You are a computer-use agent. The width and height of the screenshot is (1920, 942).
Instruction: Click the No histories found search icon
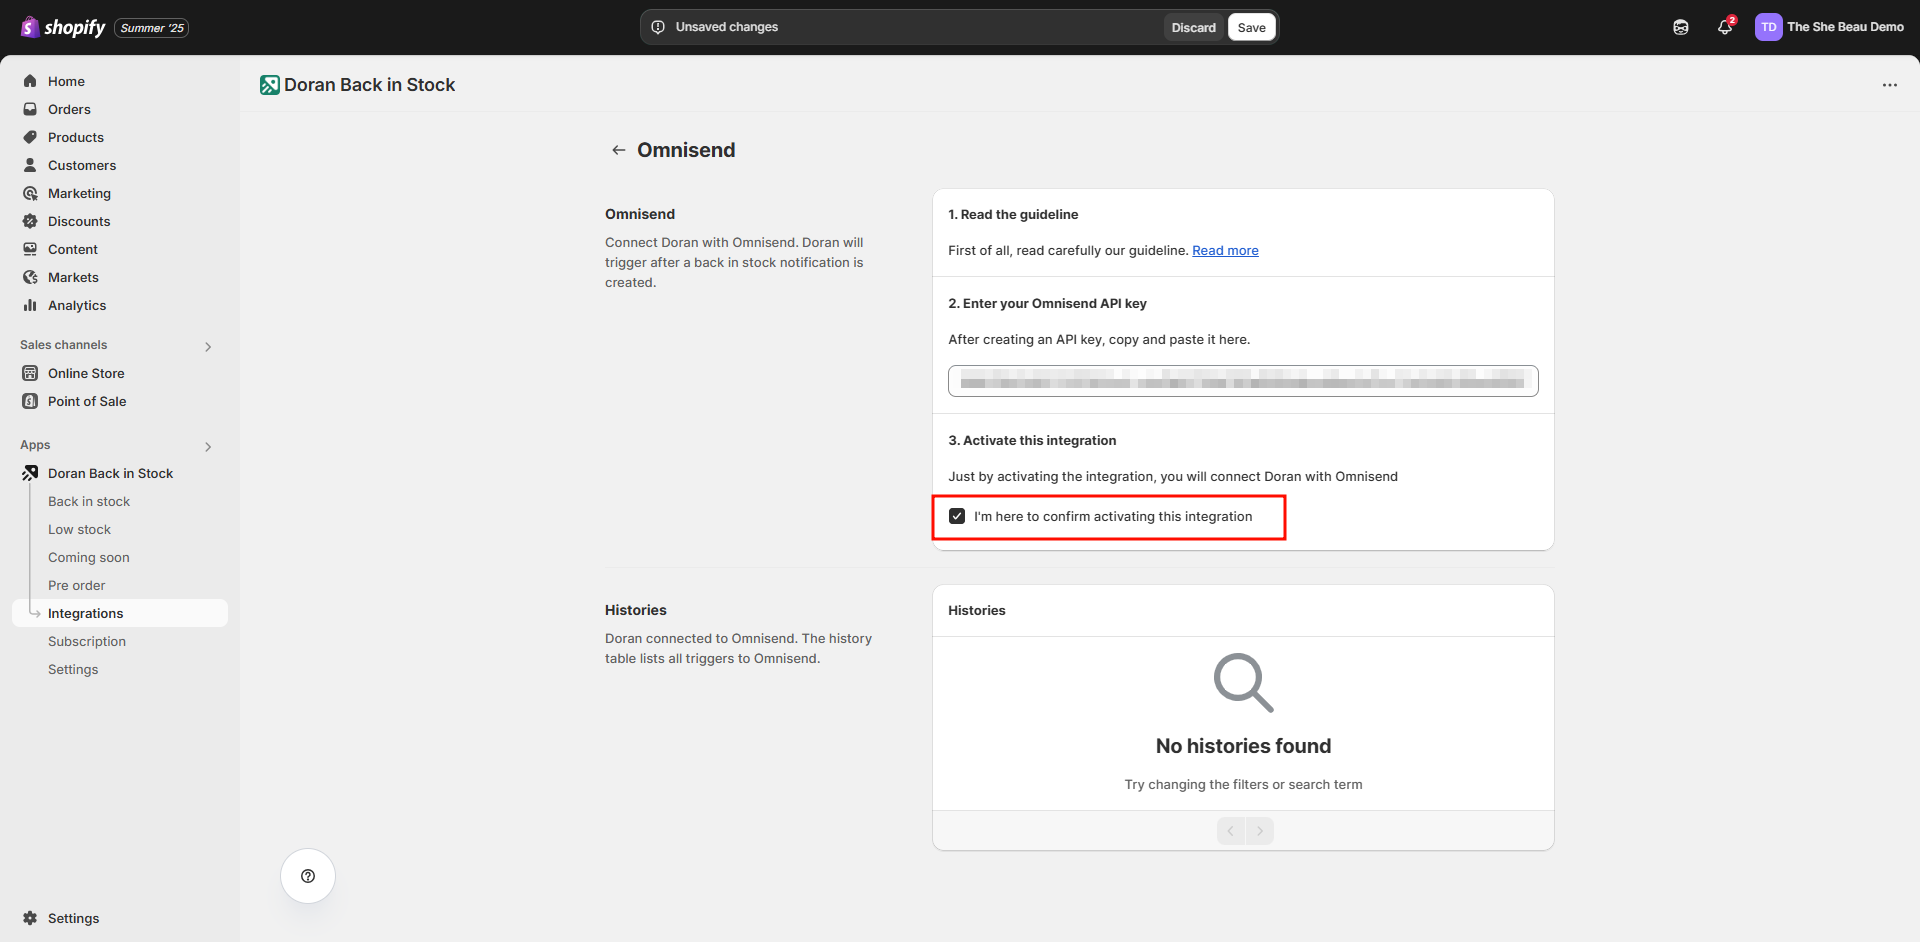1243,683
